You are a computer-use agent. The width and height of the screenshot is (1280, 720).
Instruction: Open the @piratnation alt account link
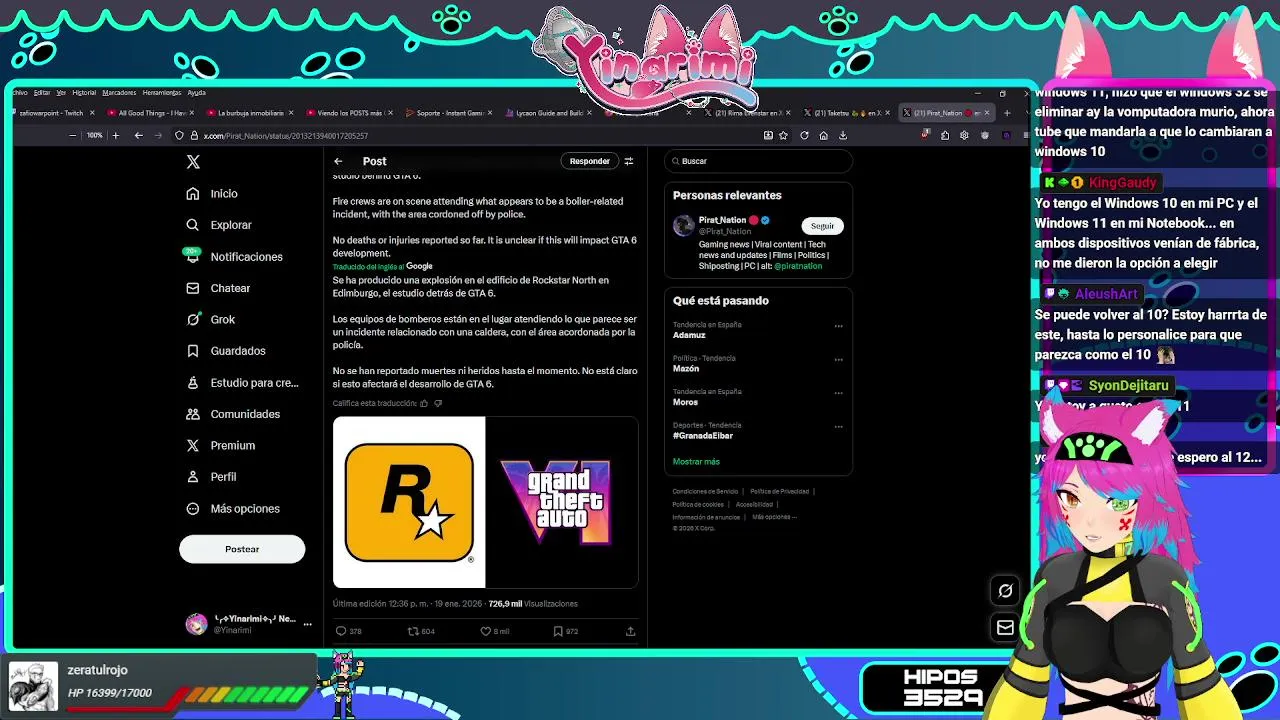[x=797, y=267]
